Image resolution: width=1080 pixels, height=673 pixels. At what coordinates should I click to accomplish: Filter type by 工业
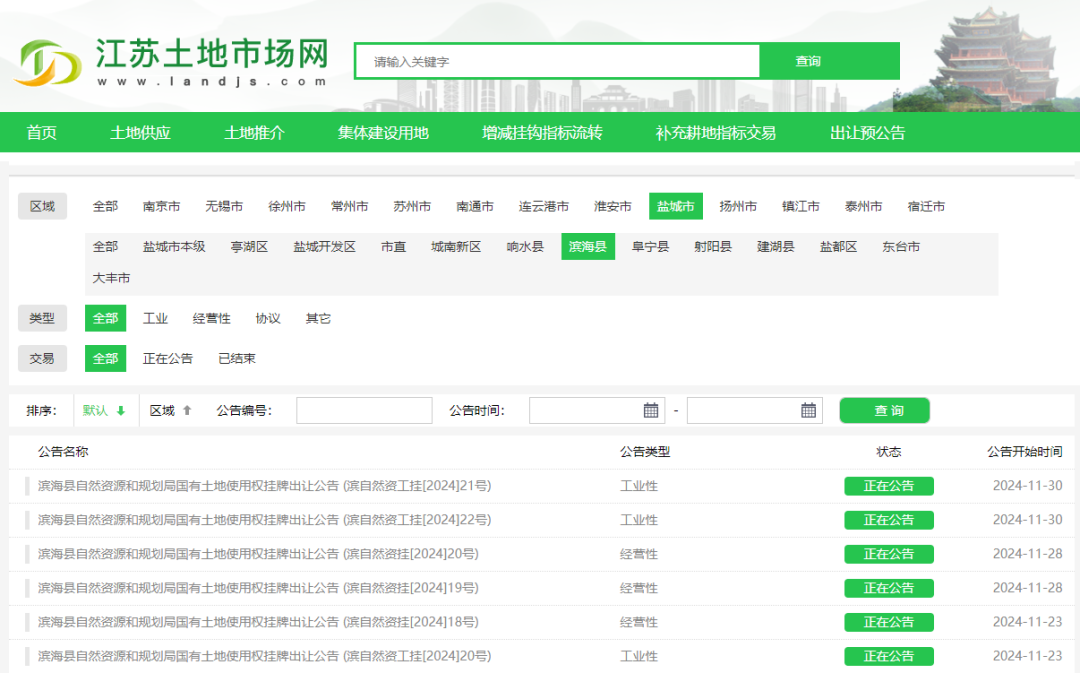pos(155,318)
